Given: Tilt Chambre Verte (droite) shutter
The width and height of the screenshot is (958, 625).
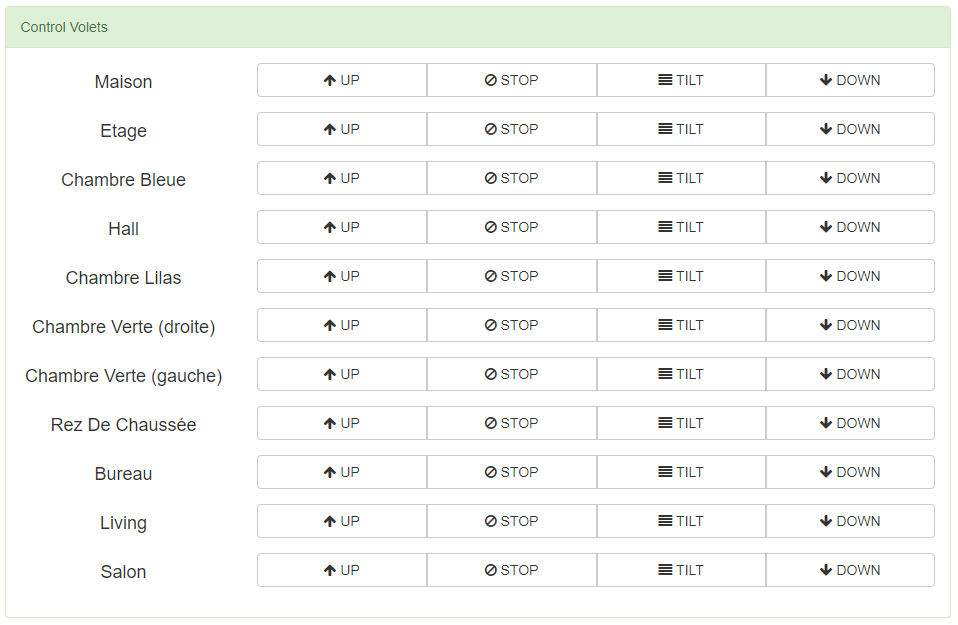Looking at the screenshot, I should (x=681, y=325).
